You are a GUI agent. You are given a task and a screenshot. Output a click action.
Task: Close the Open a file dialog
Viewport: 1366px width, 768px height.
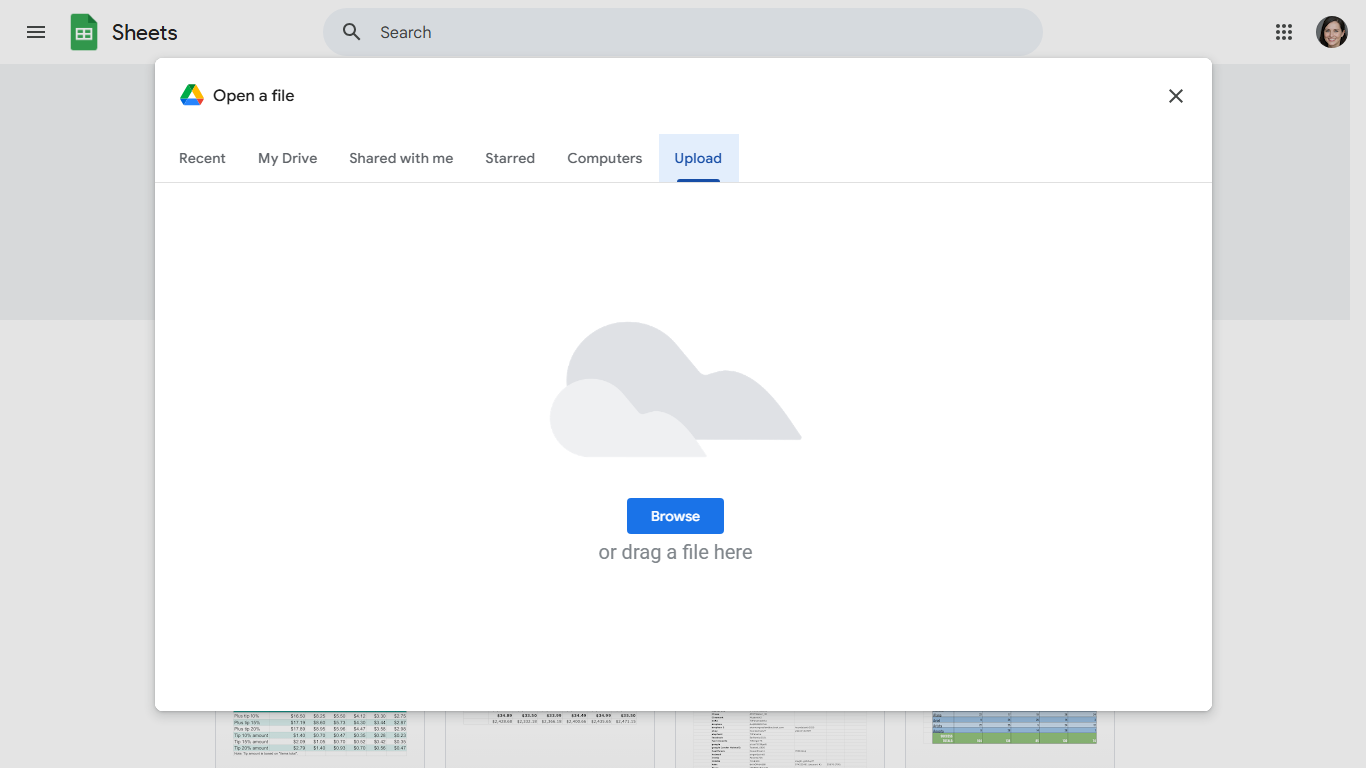click(x=1176, y=95)
